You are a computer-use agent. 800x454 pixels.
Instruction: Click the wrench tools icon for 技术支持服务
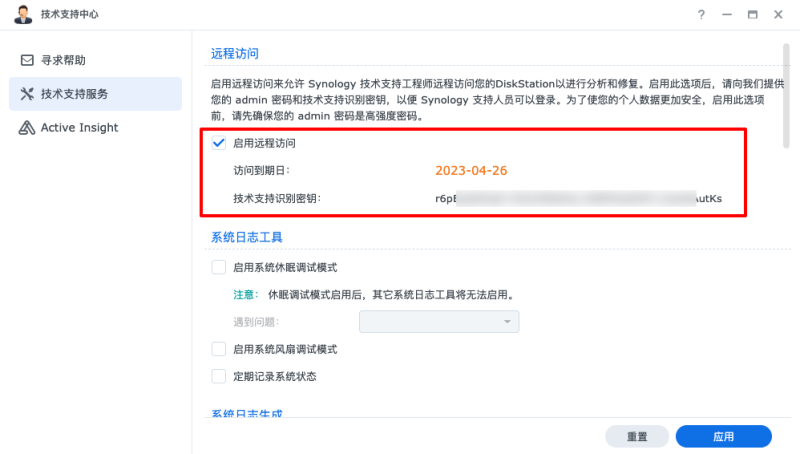click(x=27, y=94)
